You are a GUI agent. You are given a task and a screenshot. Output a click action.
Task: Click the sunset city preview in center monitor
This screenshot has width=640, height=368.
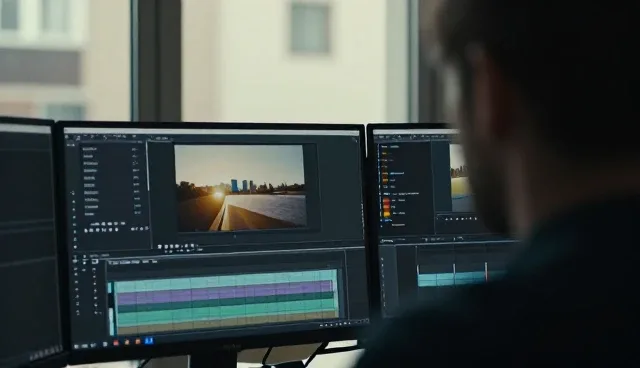click(x=240, y=188)
